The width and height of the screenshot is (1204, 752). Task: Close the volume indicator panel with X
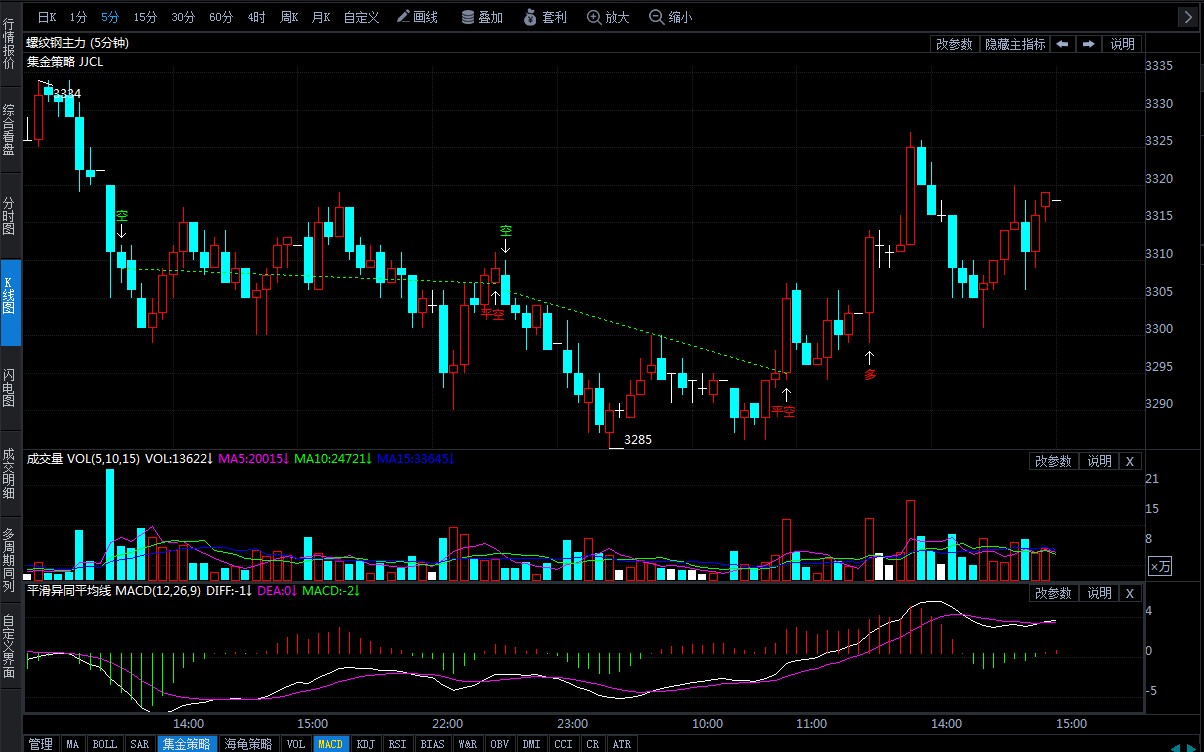(1129, 461)
